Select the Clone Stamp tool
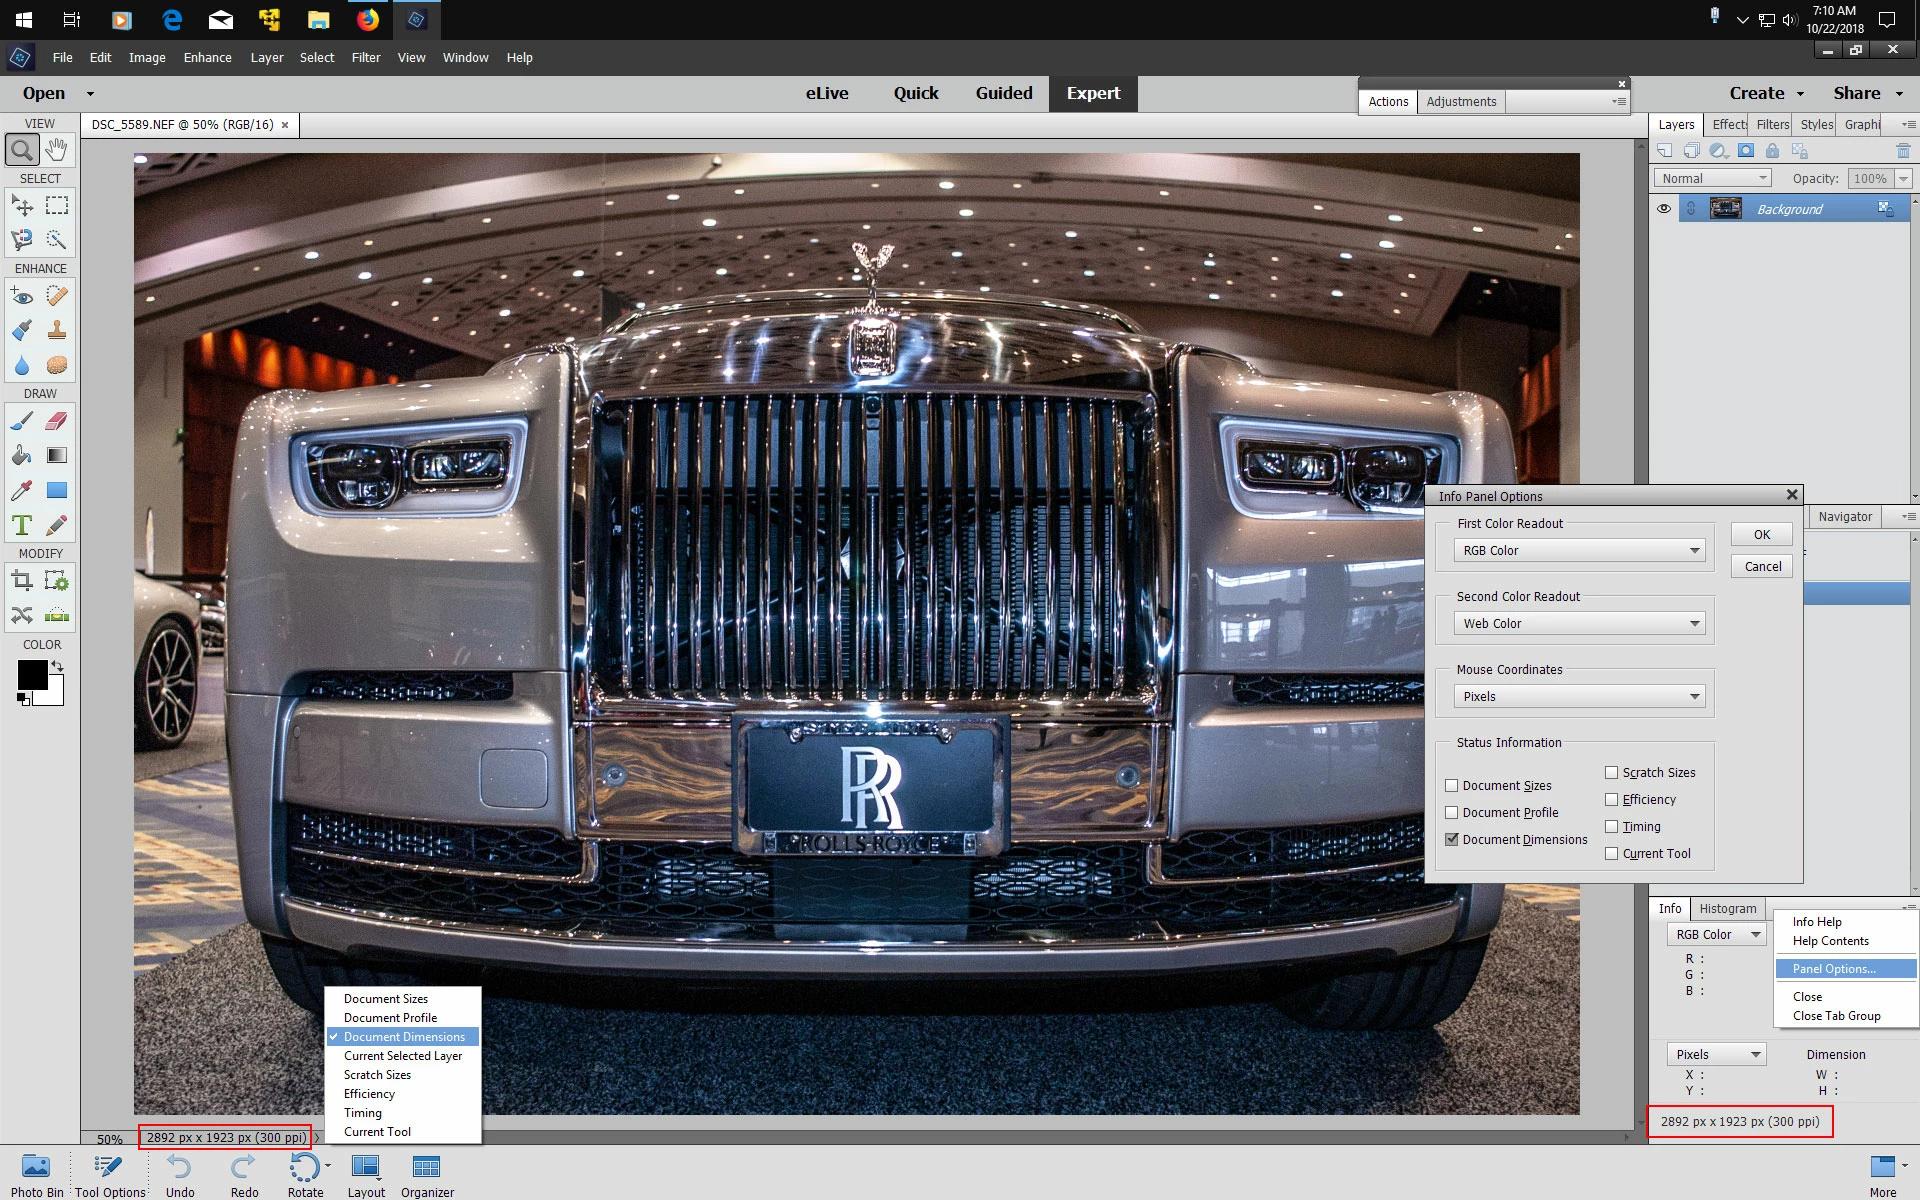 [57, 330]
